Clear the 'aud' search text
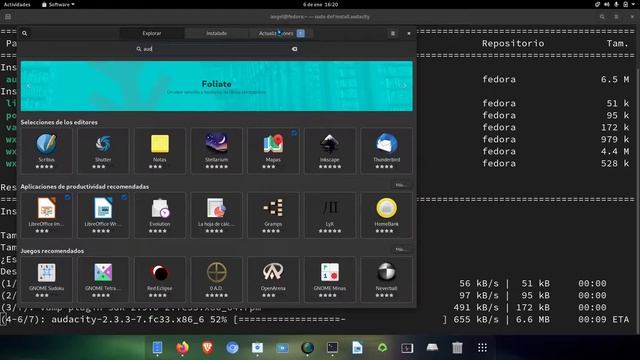The image size is (640, 360). pos(294,49)
